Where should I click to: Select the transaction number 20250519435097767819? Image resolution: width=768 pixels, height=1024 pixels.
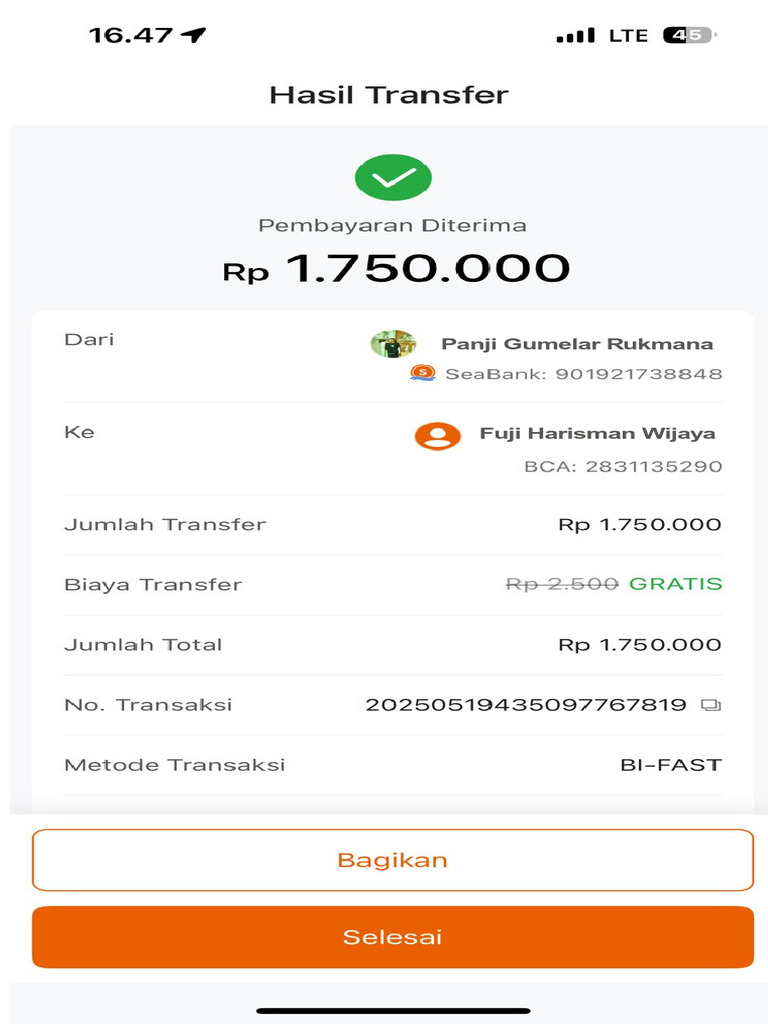525,705
